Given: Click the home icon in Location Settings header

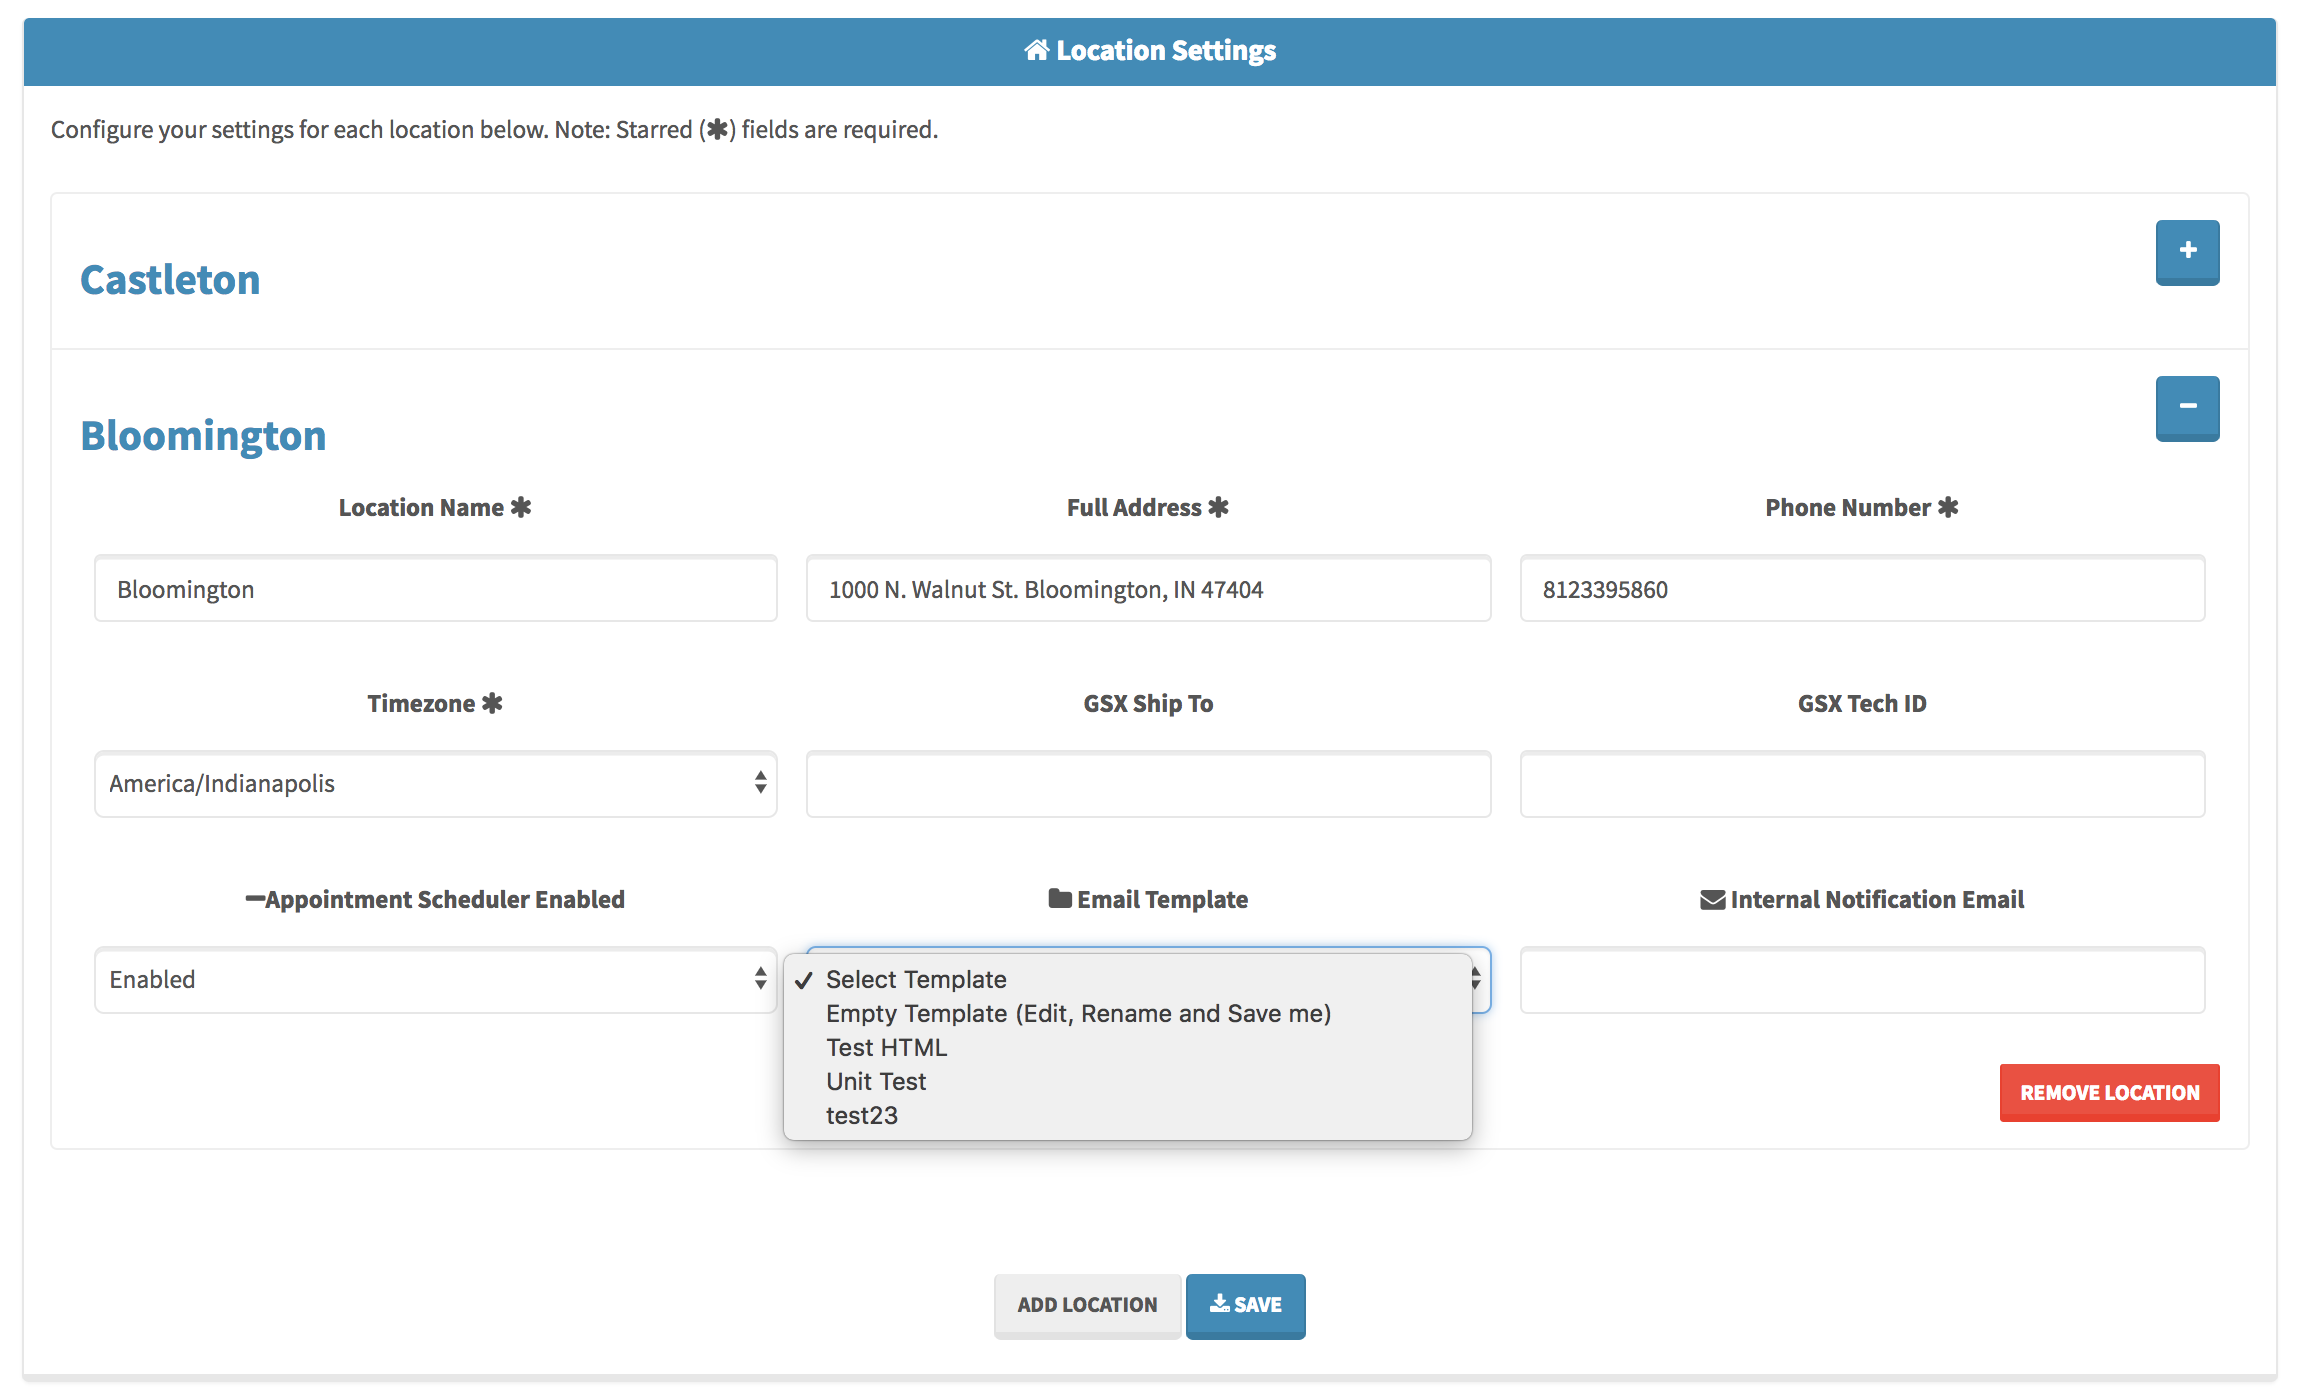Looking at the screenshot, I should coord(1036,50).
